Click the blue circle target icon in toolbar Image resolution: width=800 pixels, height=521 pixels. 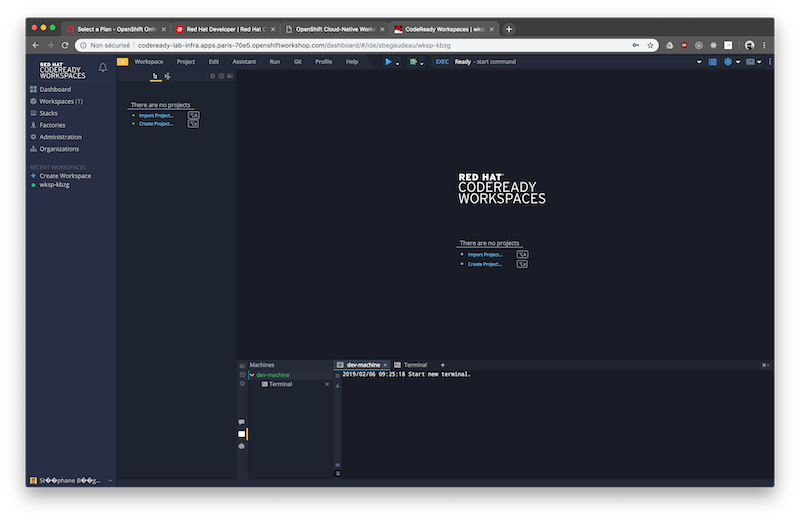click(728, 62)
